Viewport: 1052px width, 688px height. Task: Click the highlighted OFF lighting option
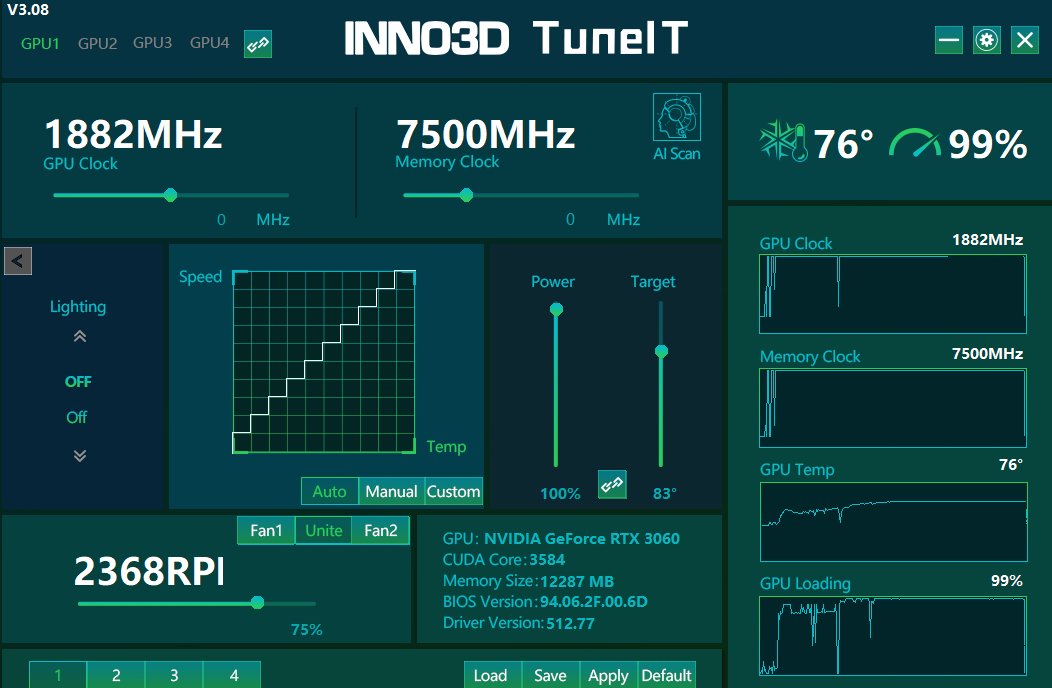pyautogui.click(x=78, y=381)
